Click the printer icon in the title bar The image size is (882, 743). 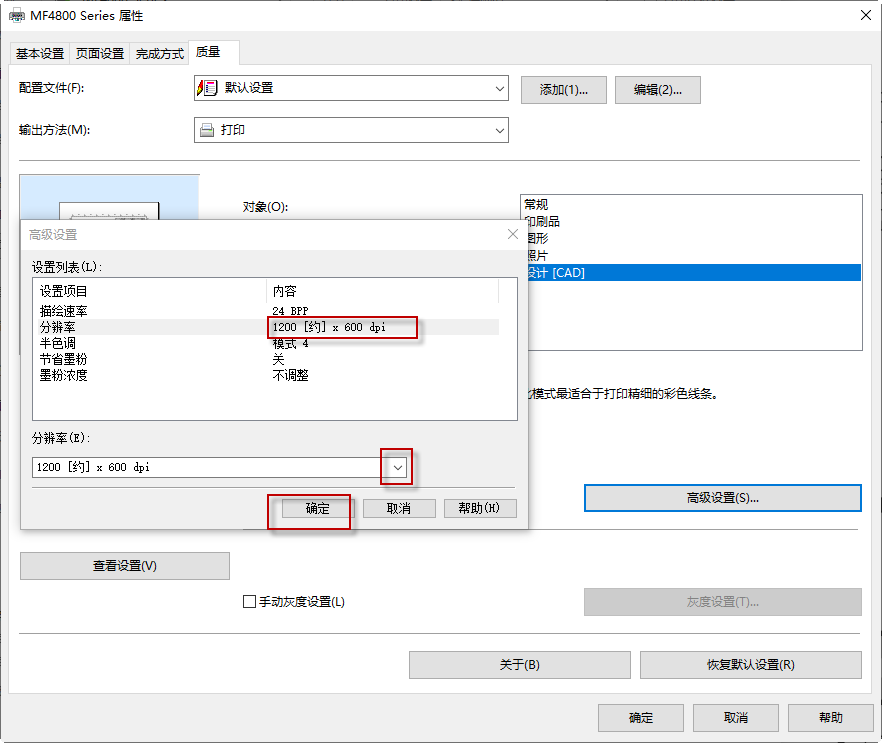(x=17, y=16)
